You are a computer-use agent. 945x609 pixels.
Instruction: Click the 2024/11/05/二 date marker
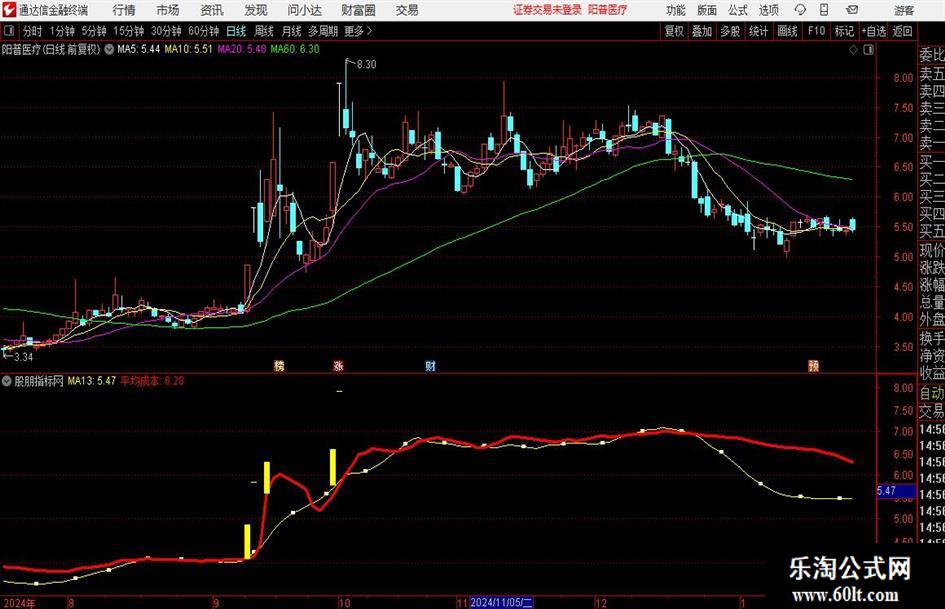coord(501,602)
